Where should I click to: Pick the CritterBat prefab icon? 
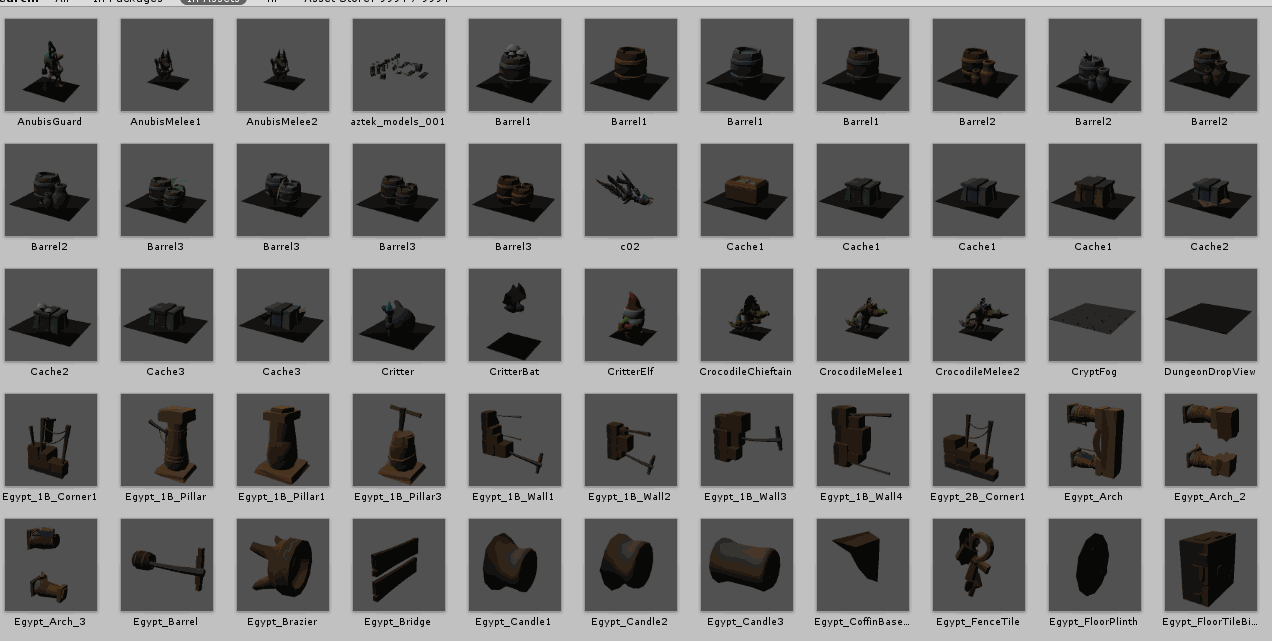(515, 315)
